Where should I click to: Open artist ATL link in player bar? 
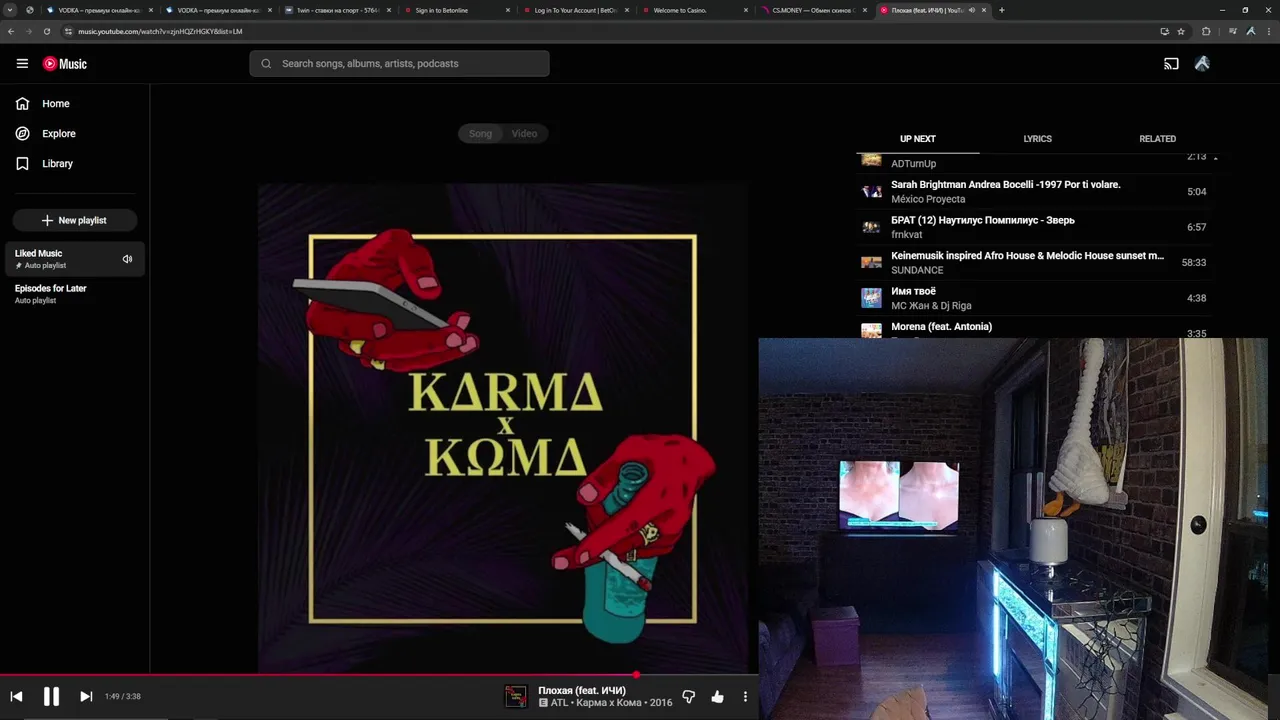[x=559, y=703]
